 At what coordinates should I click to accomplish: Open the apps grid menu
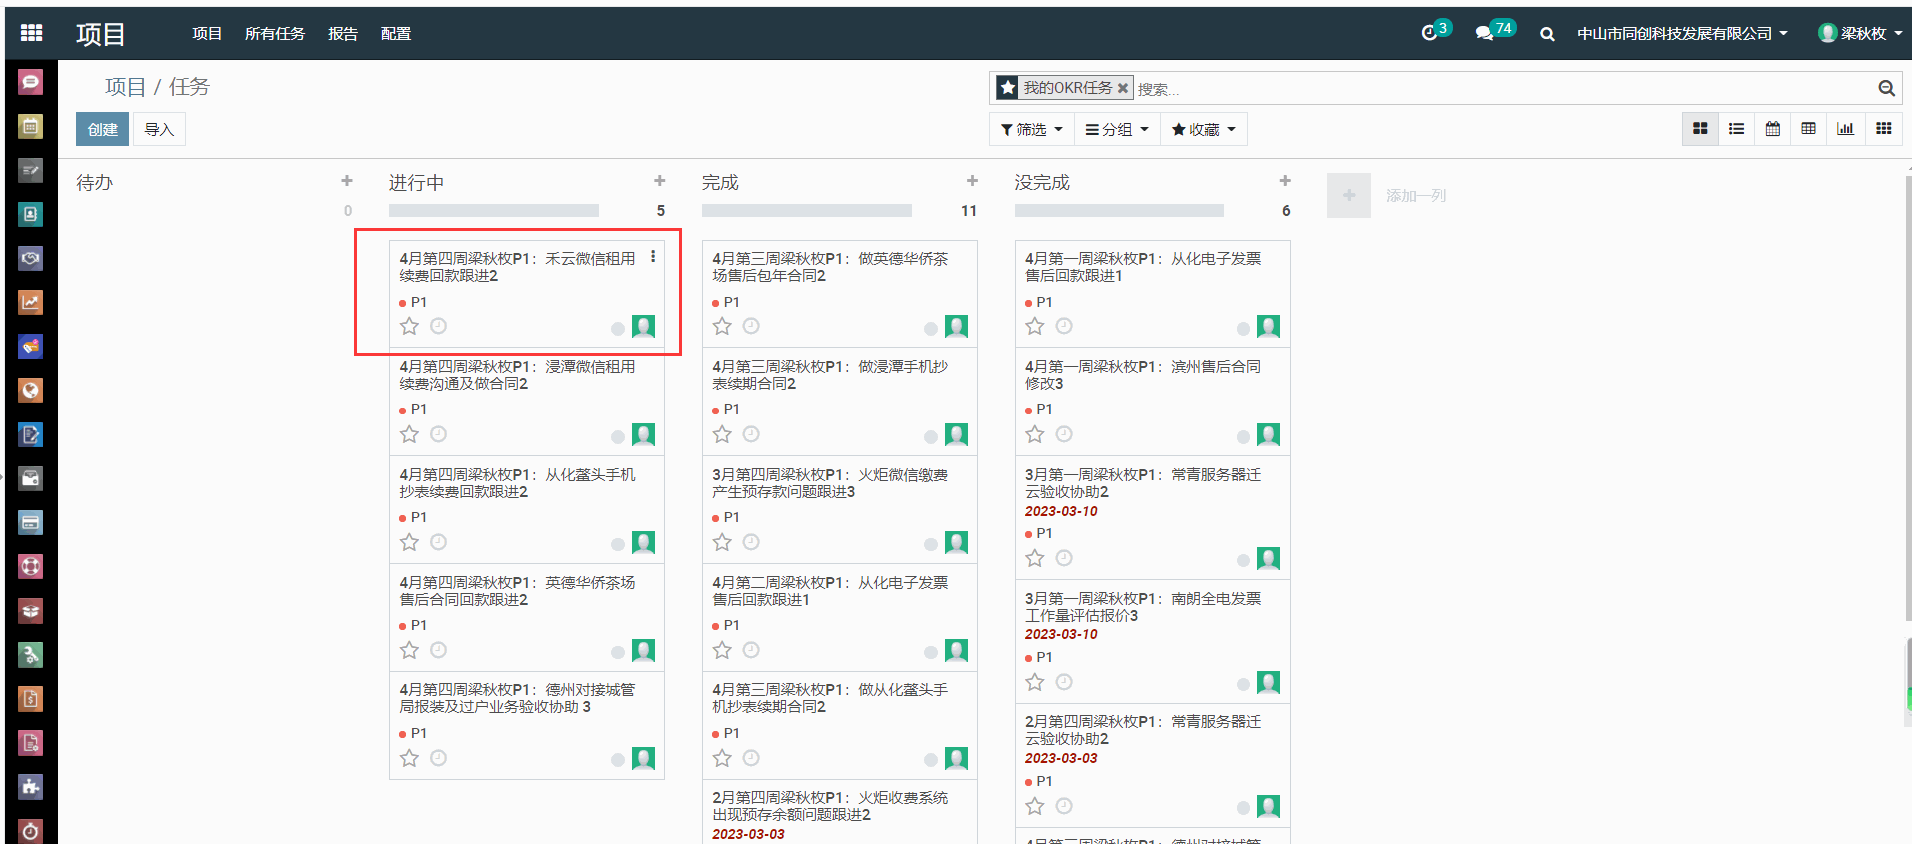(x=31, y=33)
